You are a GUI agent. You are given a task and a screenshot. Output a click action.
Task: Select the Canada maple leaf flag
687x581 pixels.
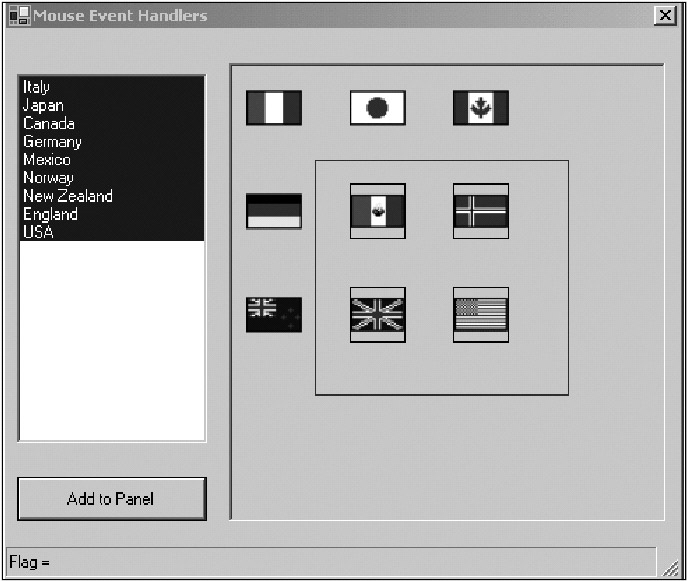click(480, 108)
